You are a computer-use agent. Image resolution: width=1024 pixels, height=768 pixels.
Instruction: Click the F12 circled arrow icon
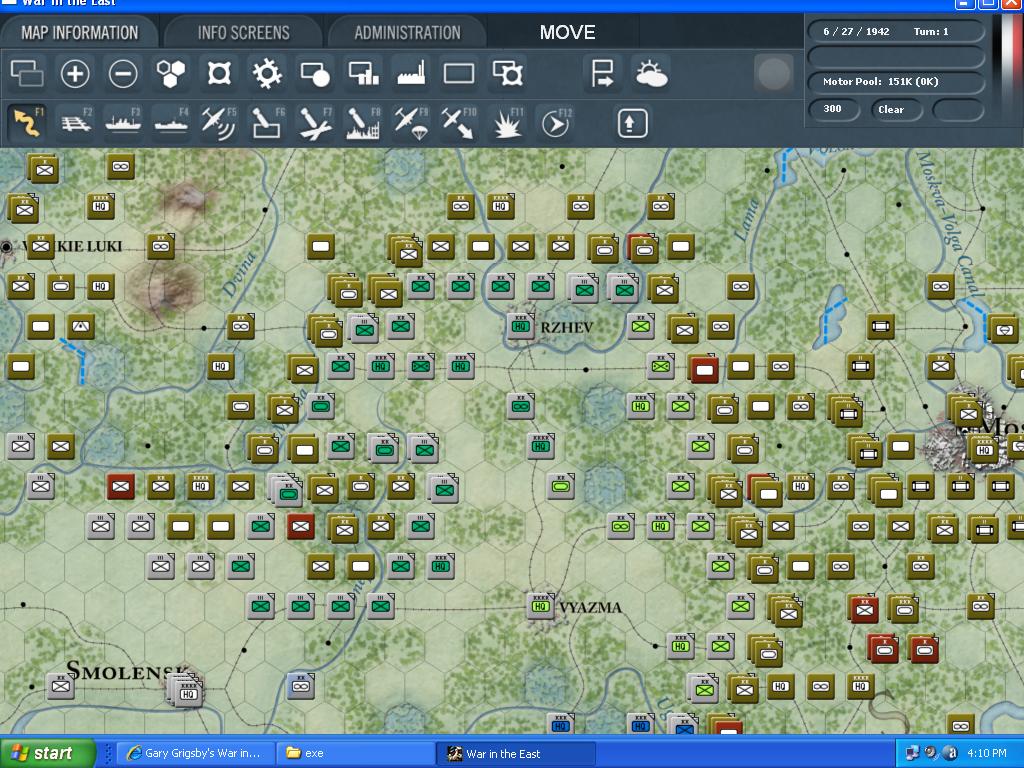point(555,123)
